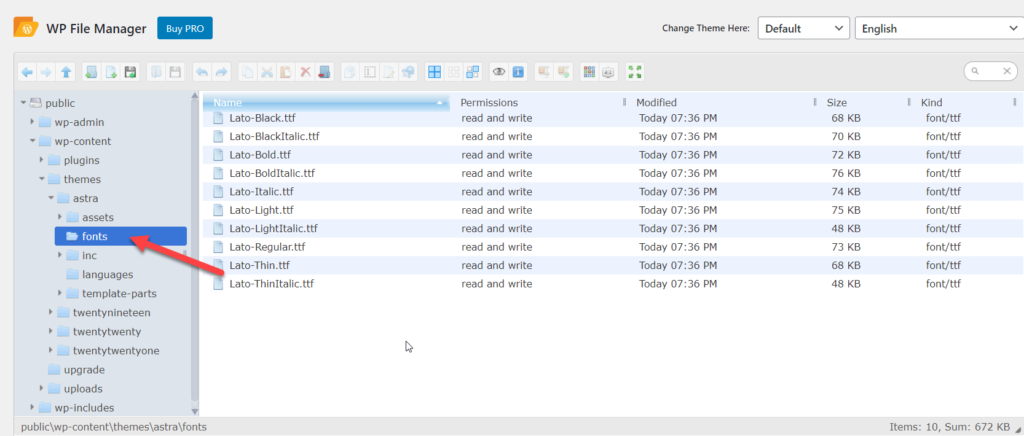Expand the wp-admin folder arrow
Image resolution: width=1024 pixels, height=436 pixels.
[33, 122]
